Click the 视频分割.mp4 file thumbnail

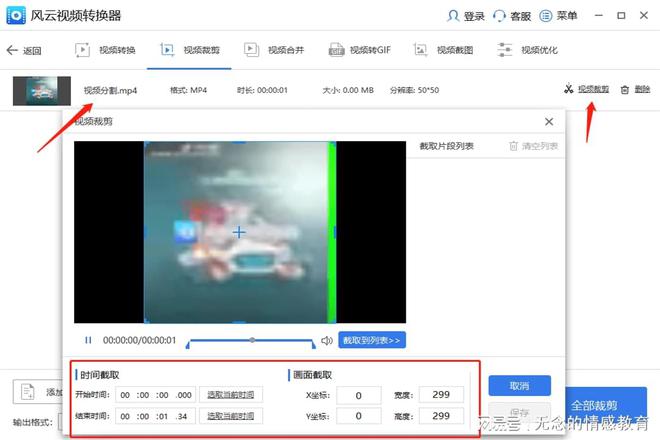click(42, 91)
